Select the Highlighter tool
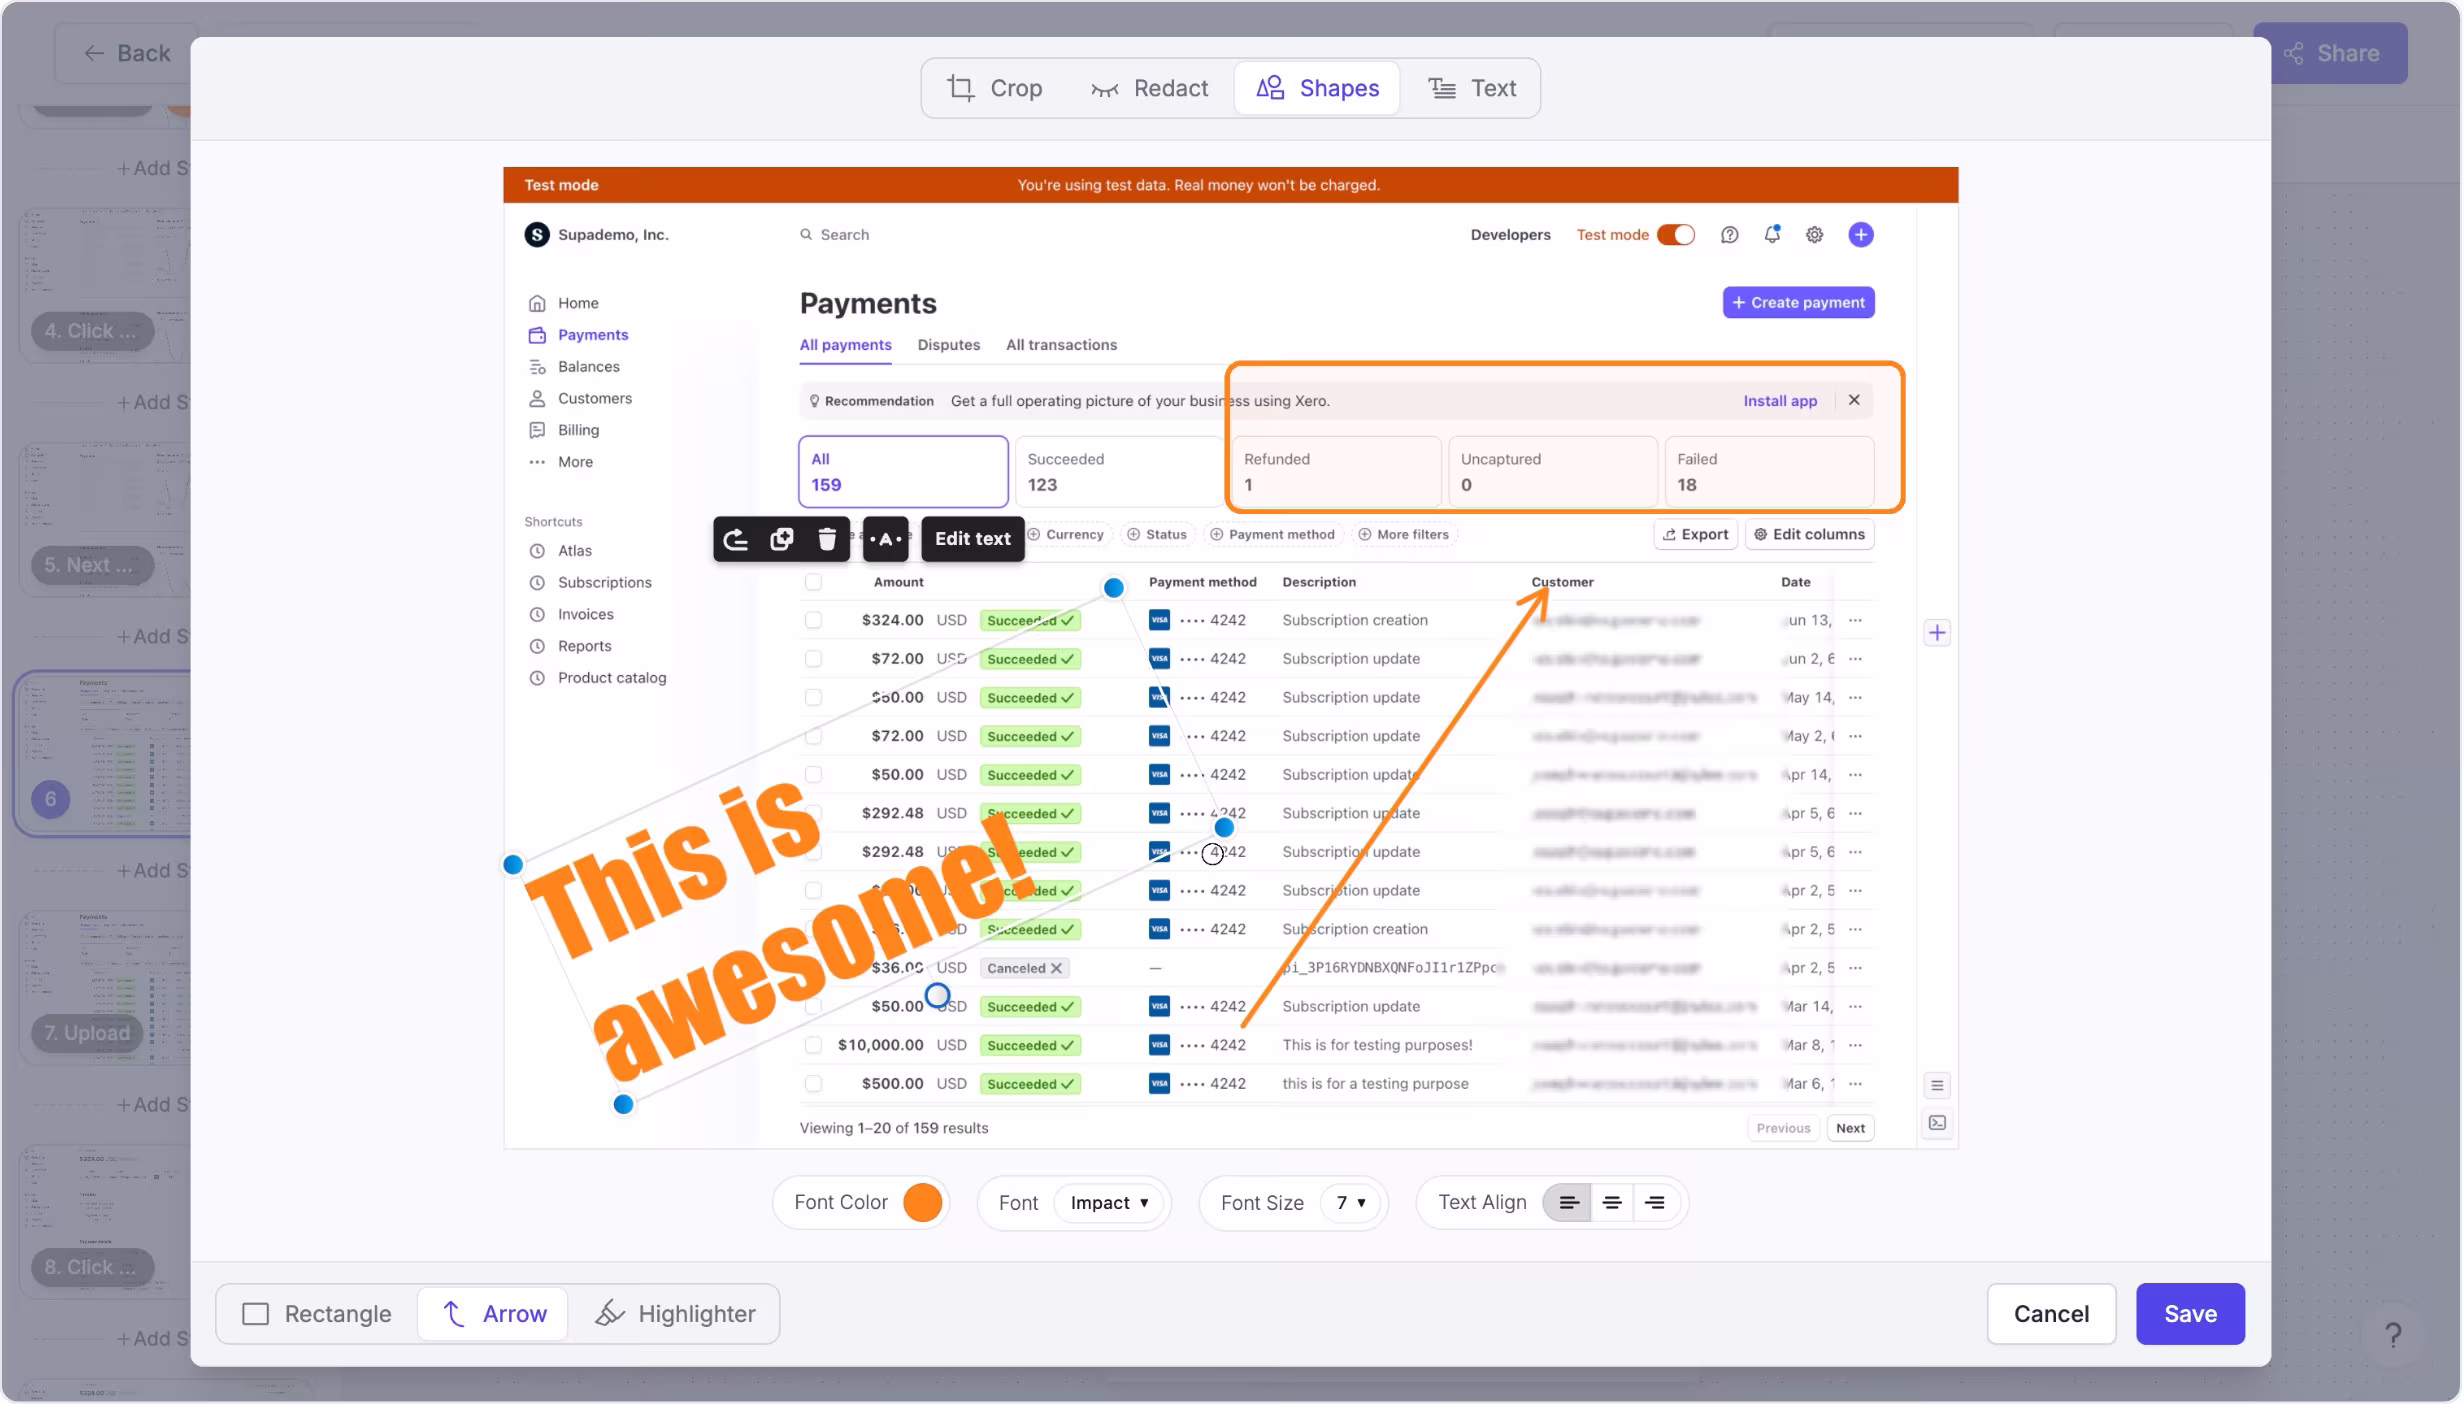The height and width of the screenshot is (1404, 2464). coord(676,1313)
